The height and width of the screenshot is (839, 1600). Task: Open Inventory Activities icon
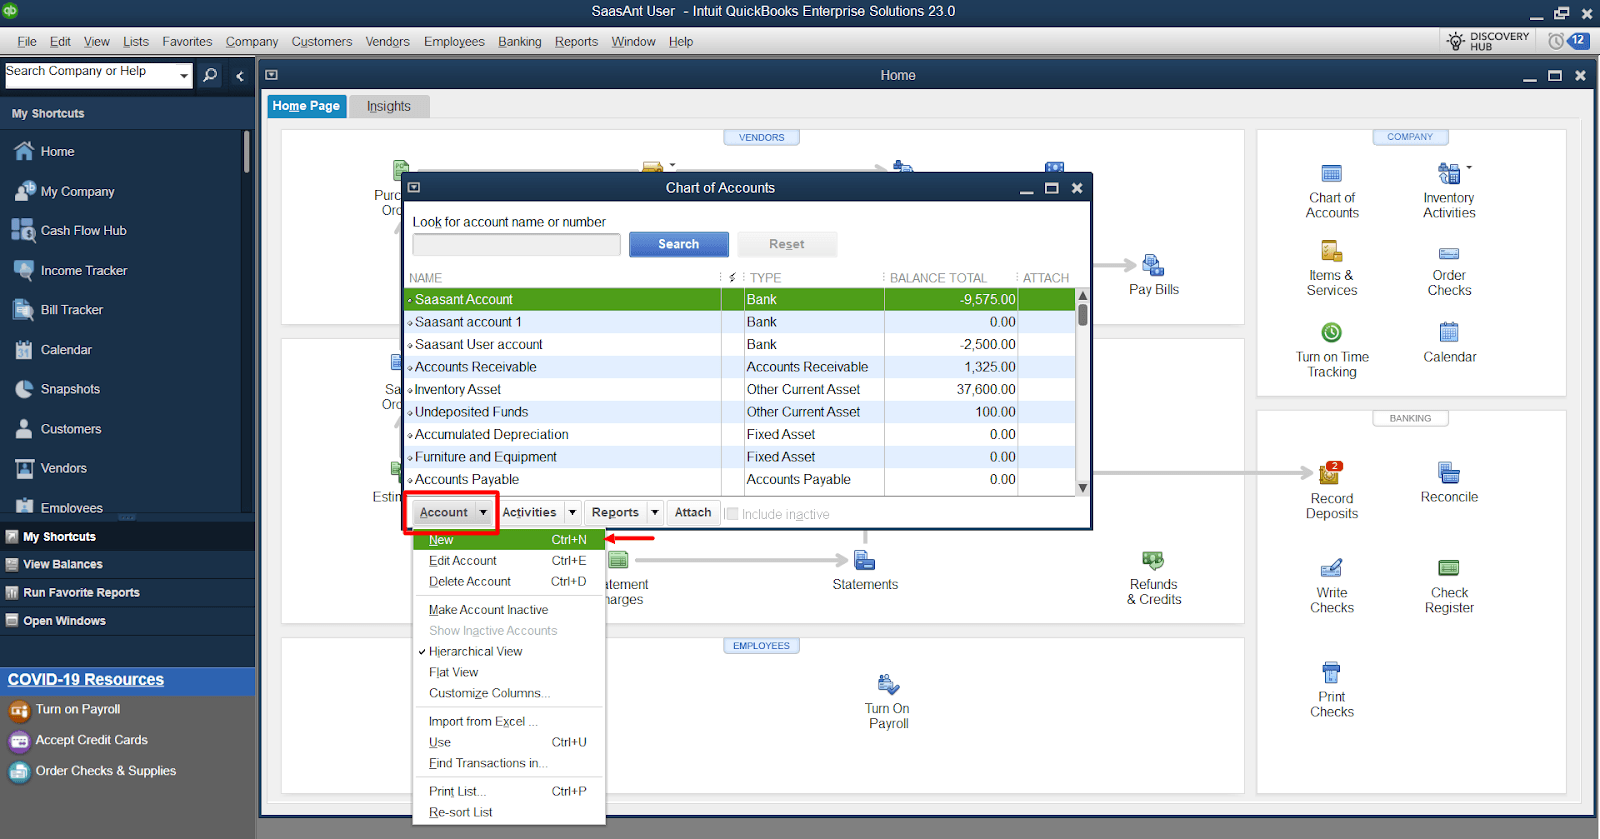tap(1448, 173)
